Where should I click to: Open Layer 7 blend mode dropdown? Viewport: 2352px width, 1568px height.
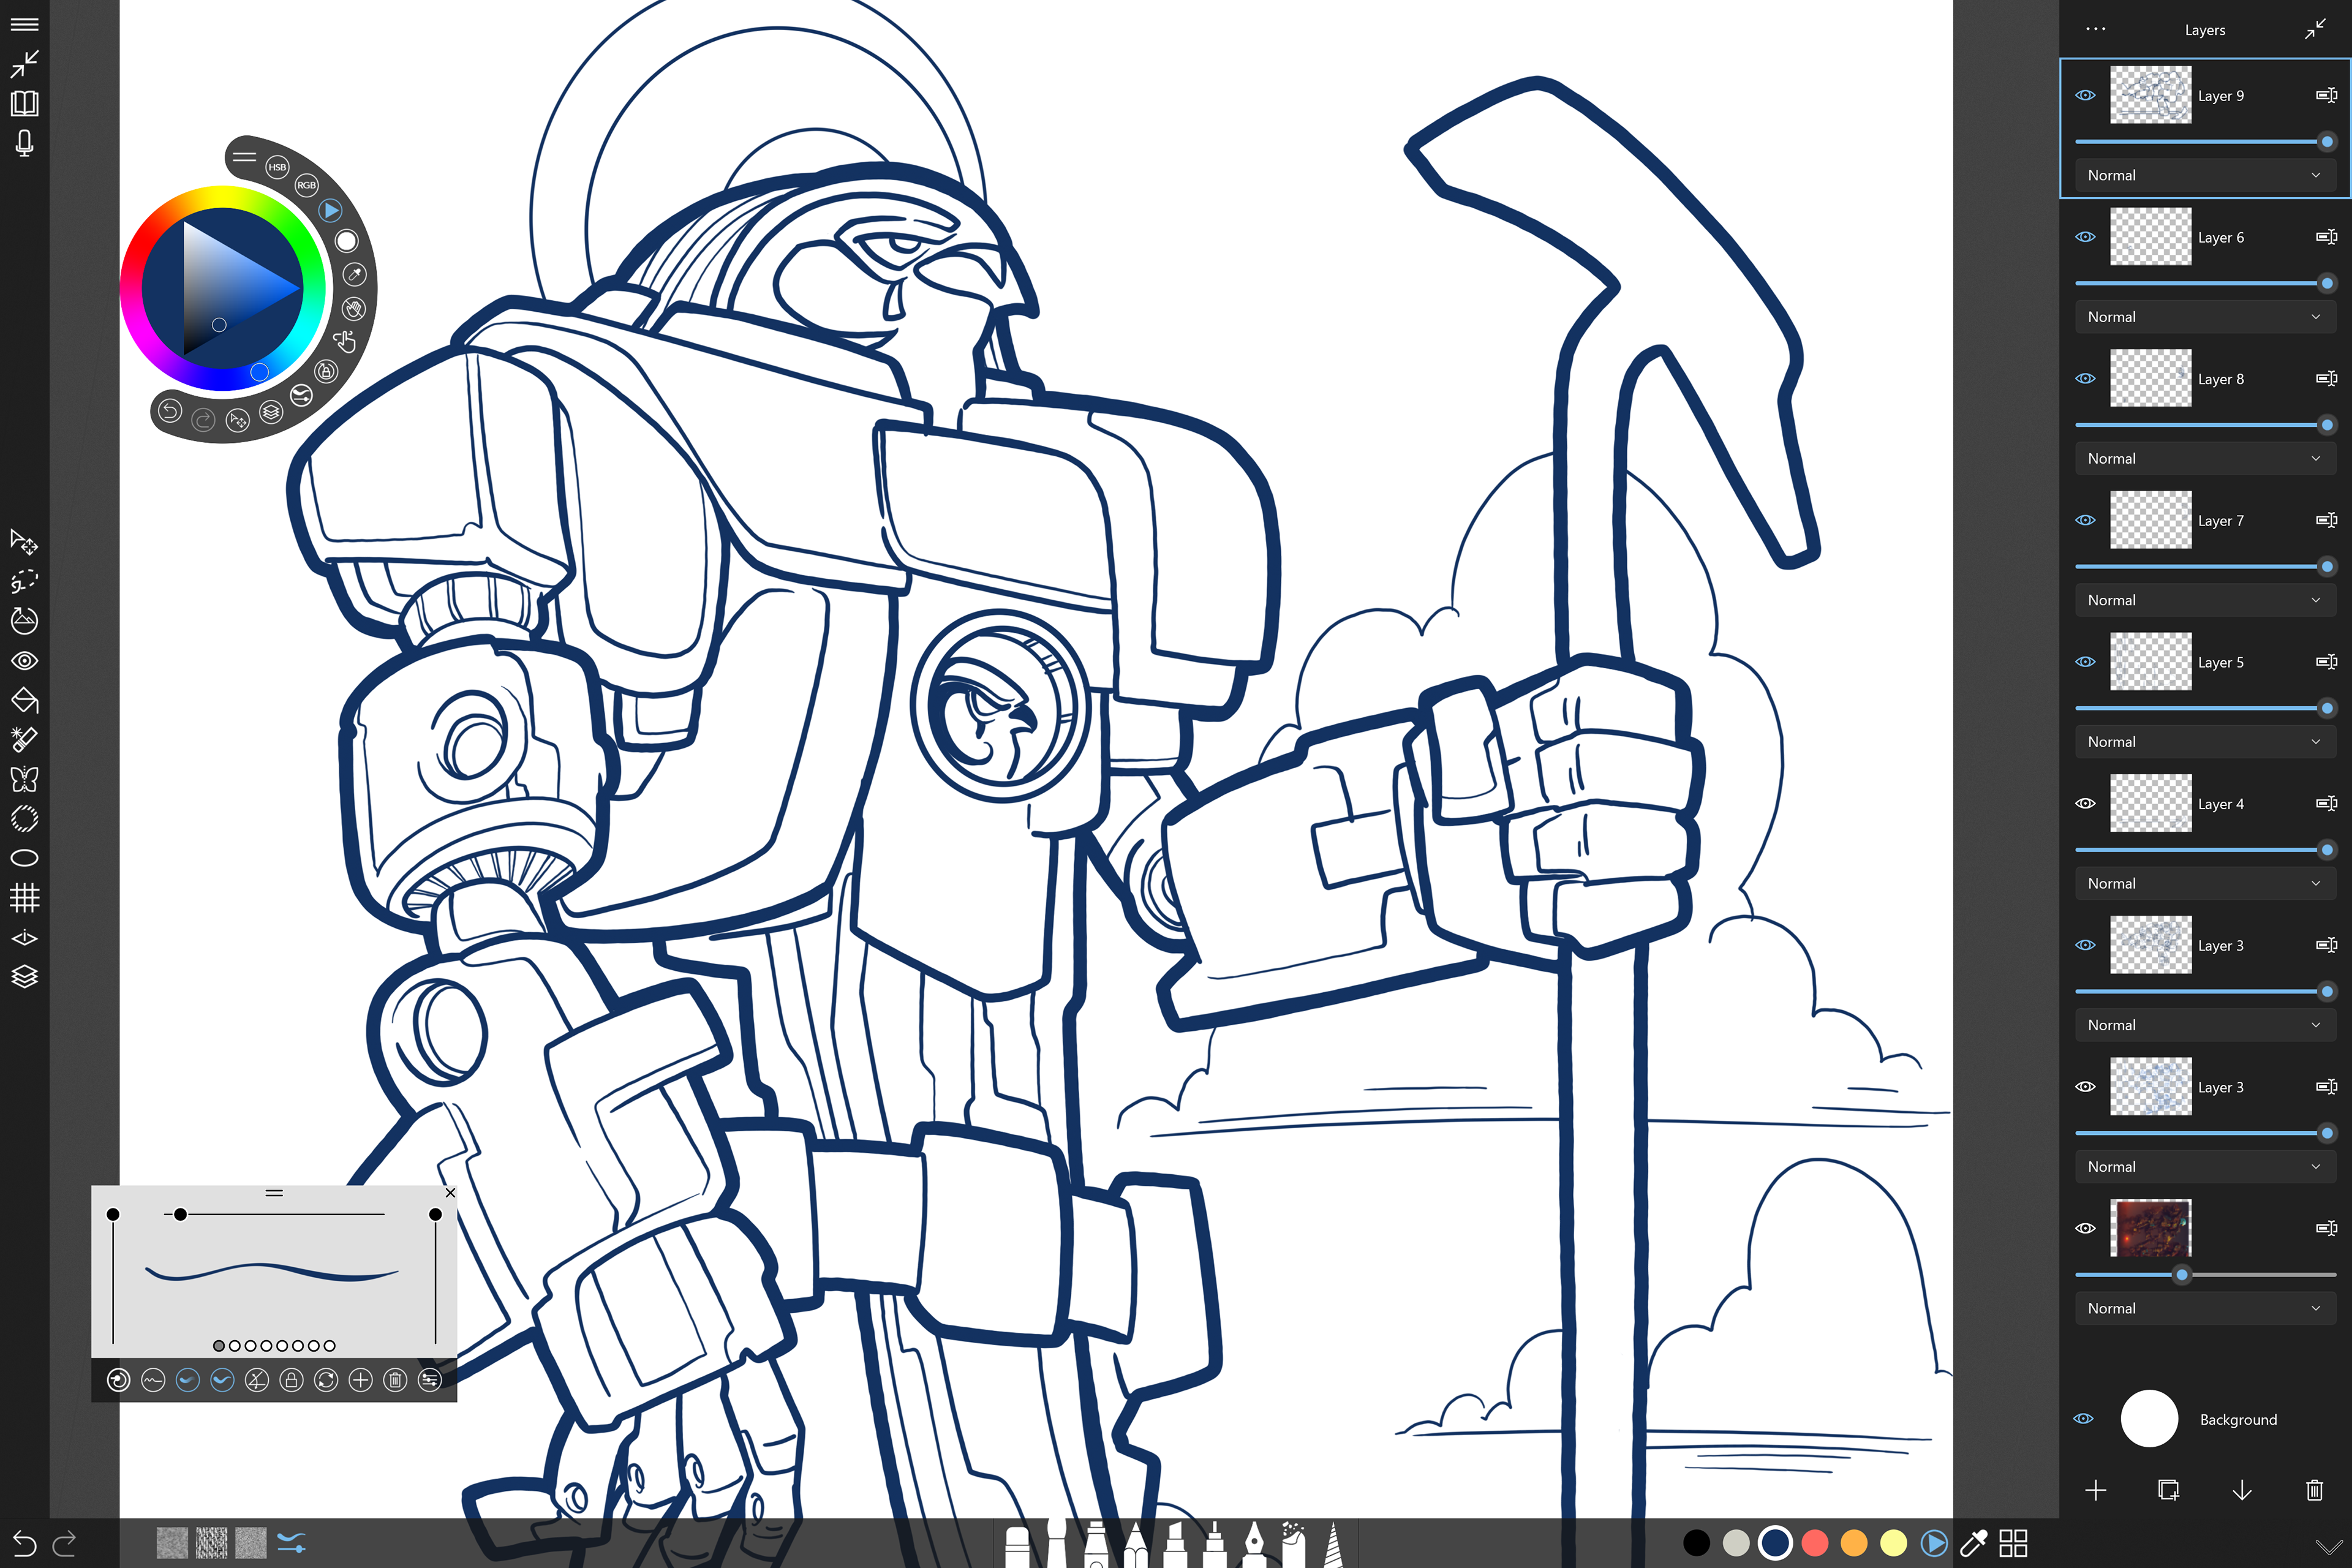(2205, 600)
